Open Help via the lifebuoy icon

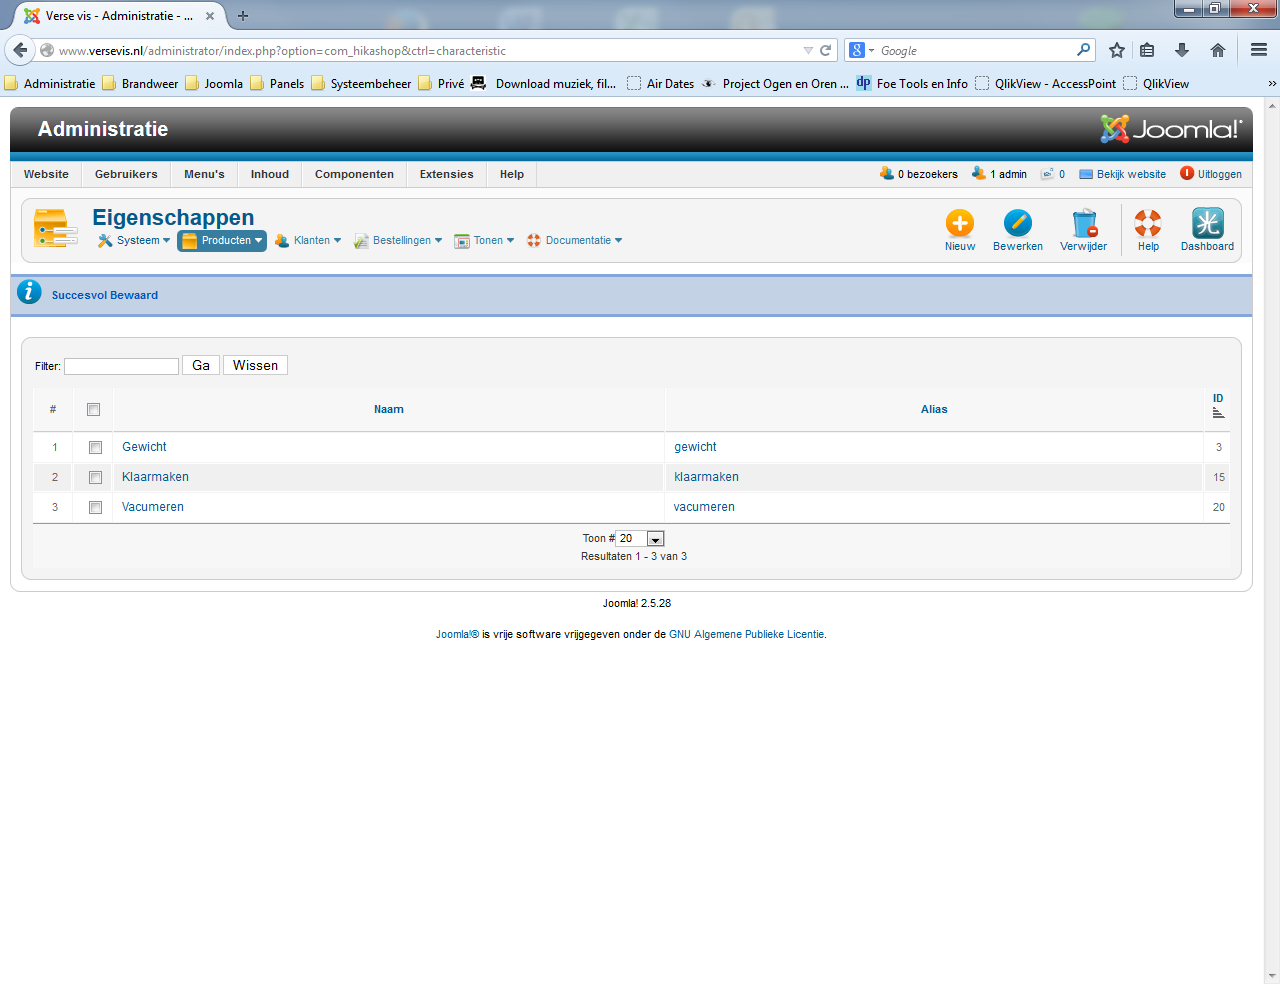(x=1148, y=223)
